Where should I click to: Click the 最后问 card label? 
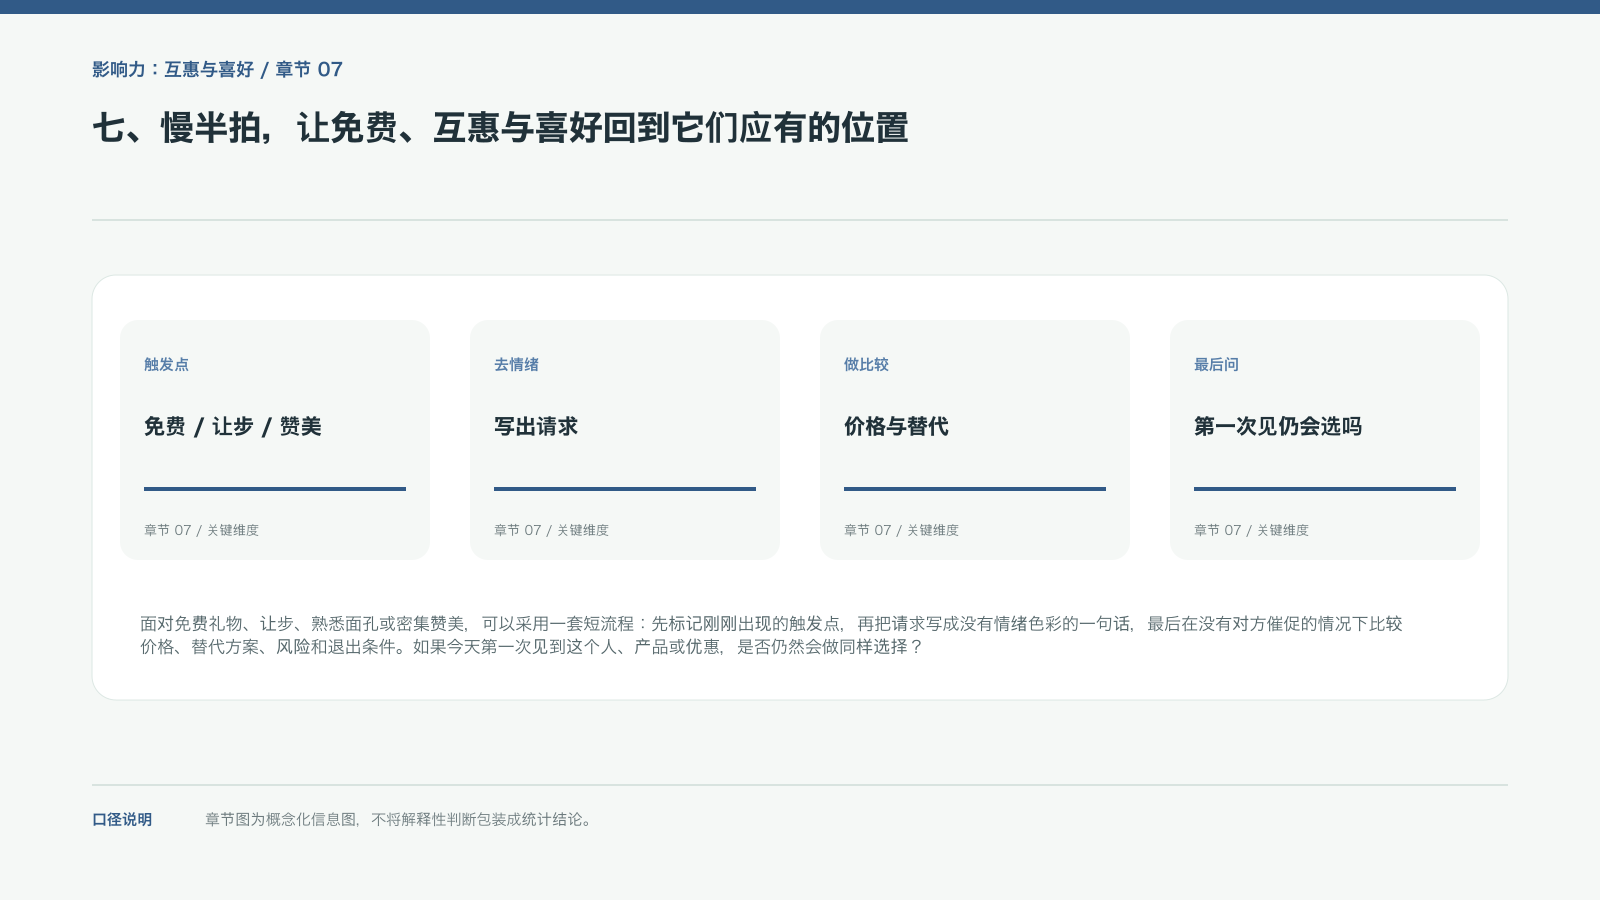(x=1216, y=365)
